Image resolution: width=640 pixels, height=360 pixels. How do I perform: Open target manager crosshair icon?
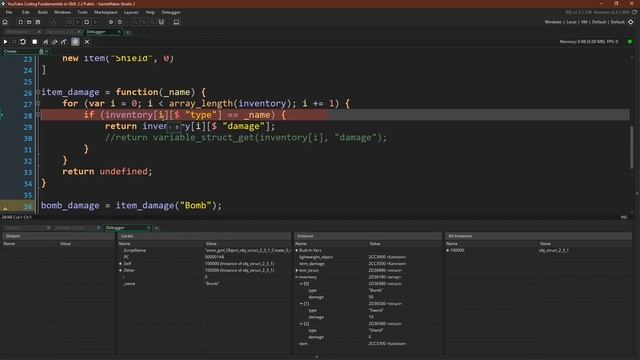(x=631, y=22)
